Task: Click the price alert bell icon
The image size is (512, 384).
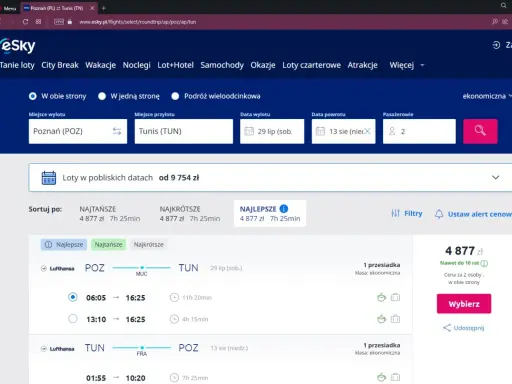Action: tap(439, 214)
